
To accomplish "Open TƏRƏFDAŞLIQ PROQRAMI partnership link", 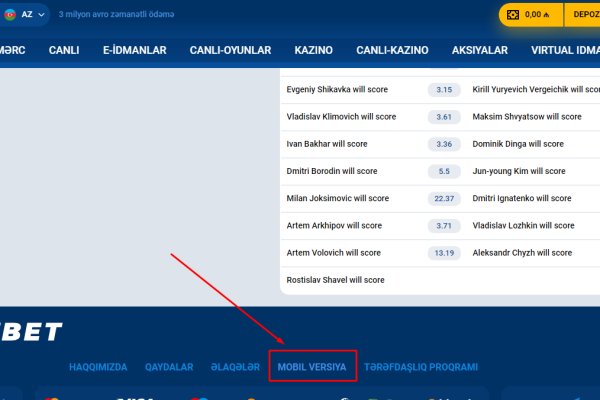I will click(x=421, y=367).
